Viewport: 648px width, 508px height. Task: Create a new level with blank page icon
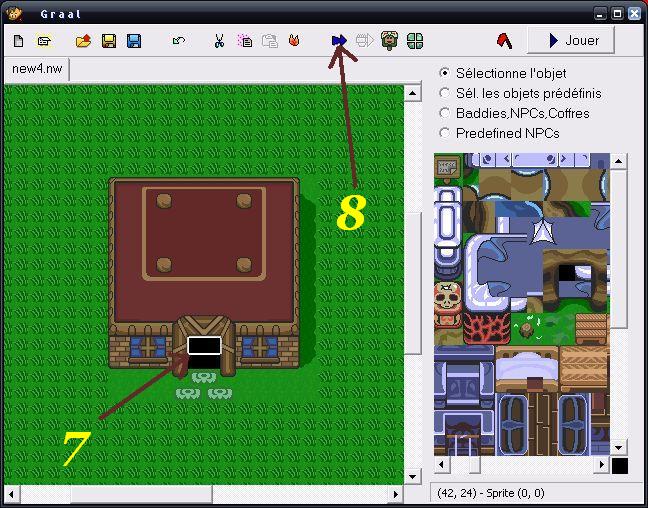click(x=19, y=41)
